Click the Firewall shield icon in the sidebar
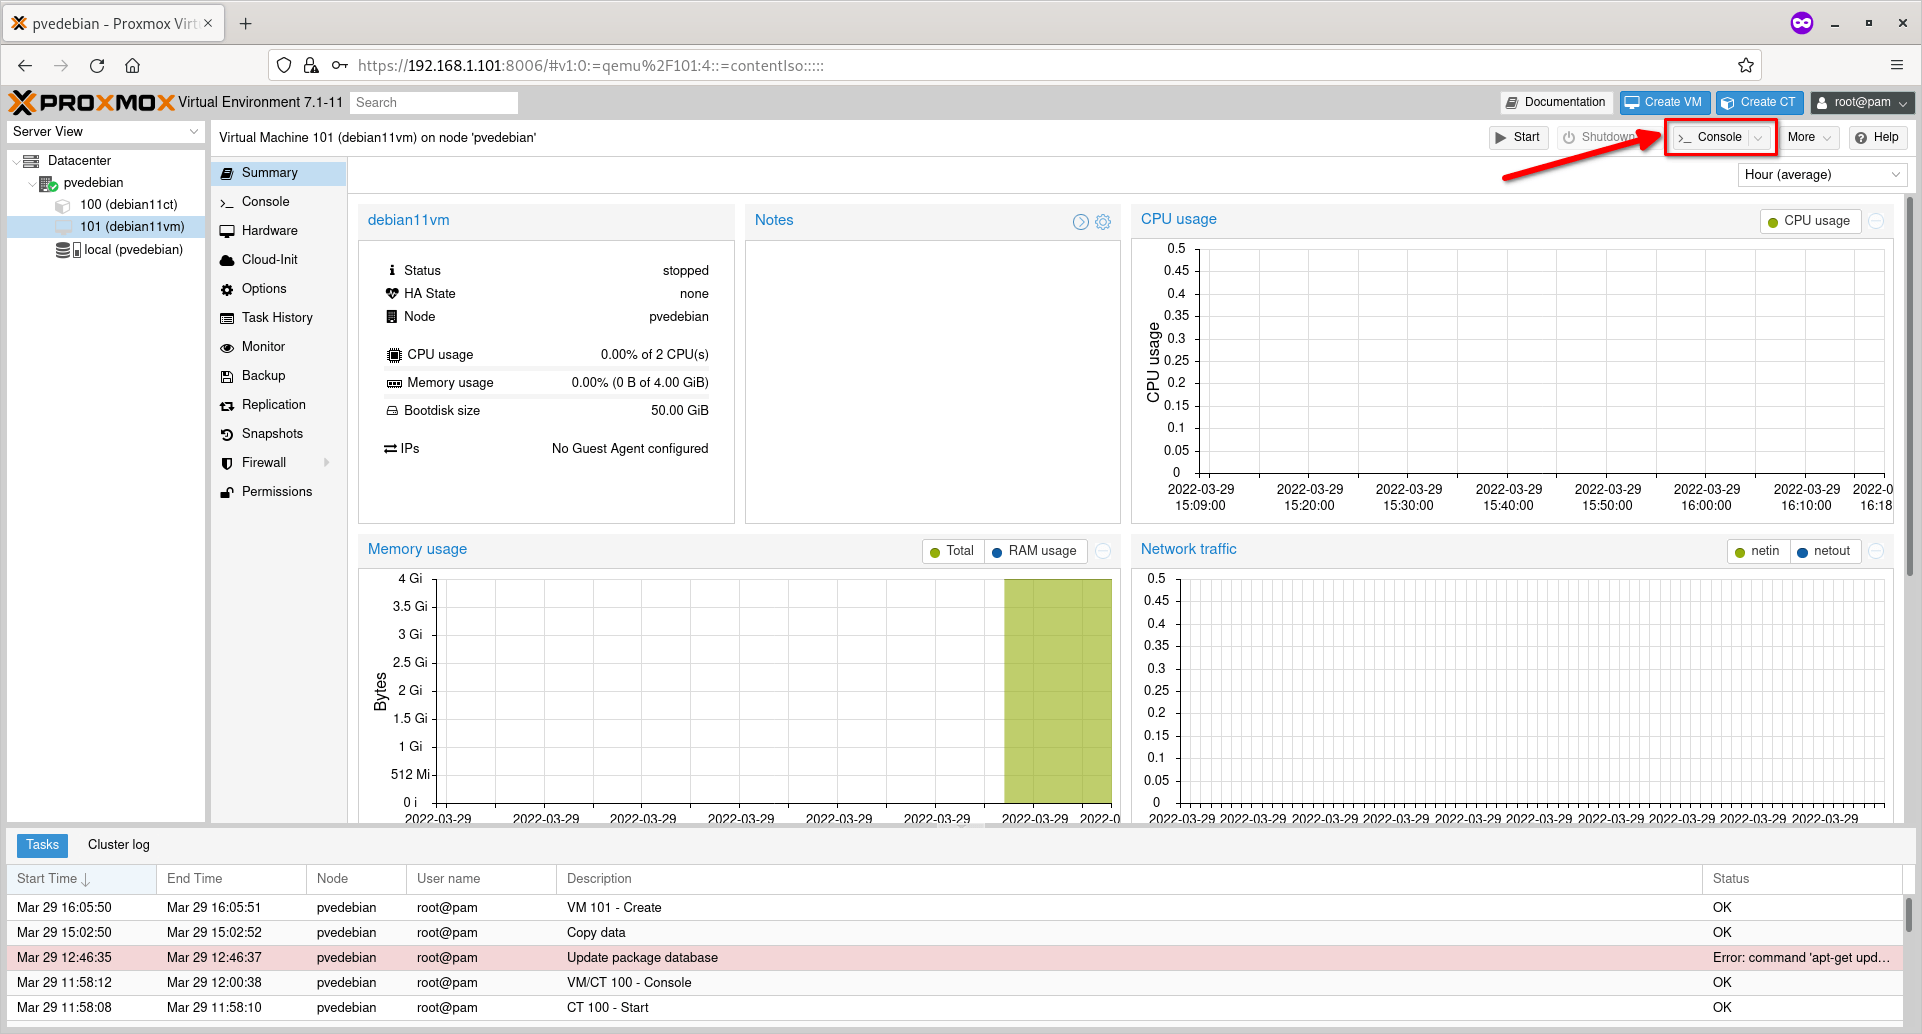Screen dimensions: 1922x1034 click(x=227, y=464)
